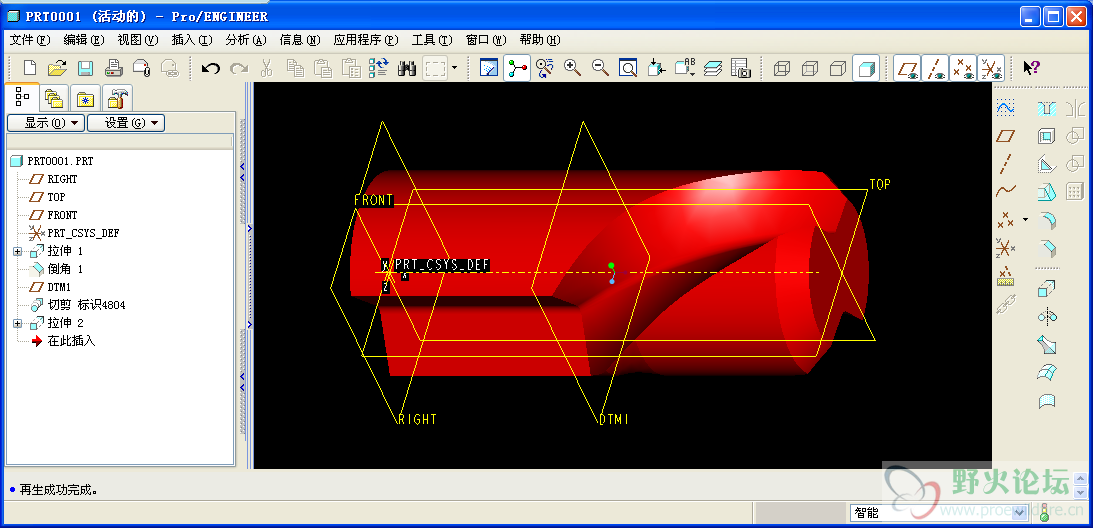Expand the 拉伸 1 feature node
1093x528 pixels.
(x=18, y=251)
